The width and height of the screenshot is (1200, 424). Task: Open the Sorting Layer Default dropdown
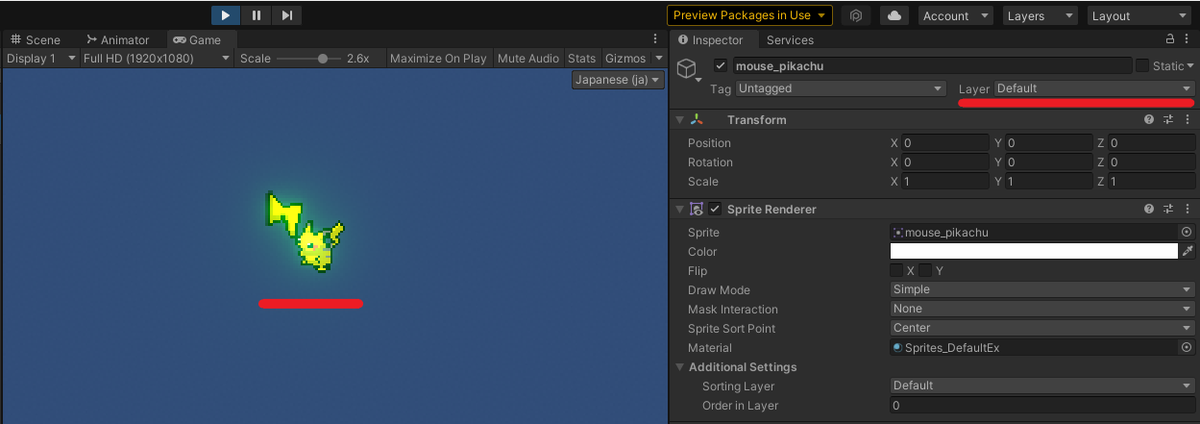1042,386
